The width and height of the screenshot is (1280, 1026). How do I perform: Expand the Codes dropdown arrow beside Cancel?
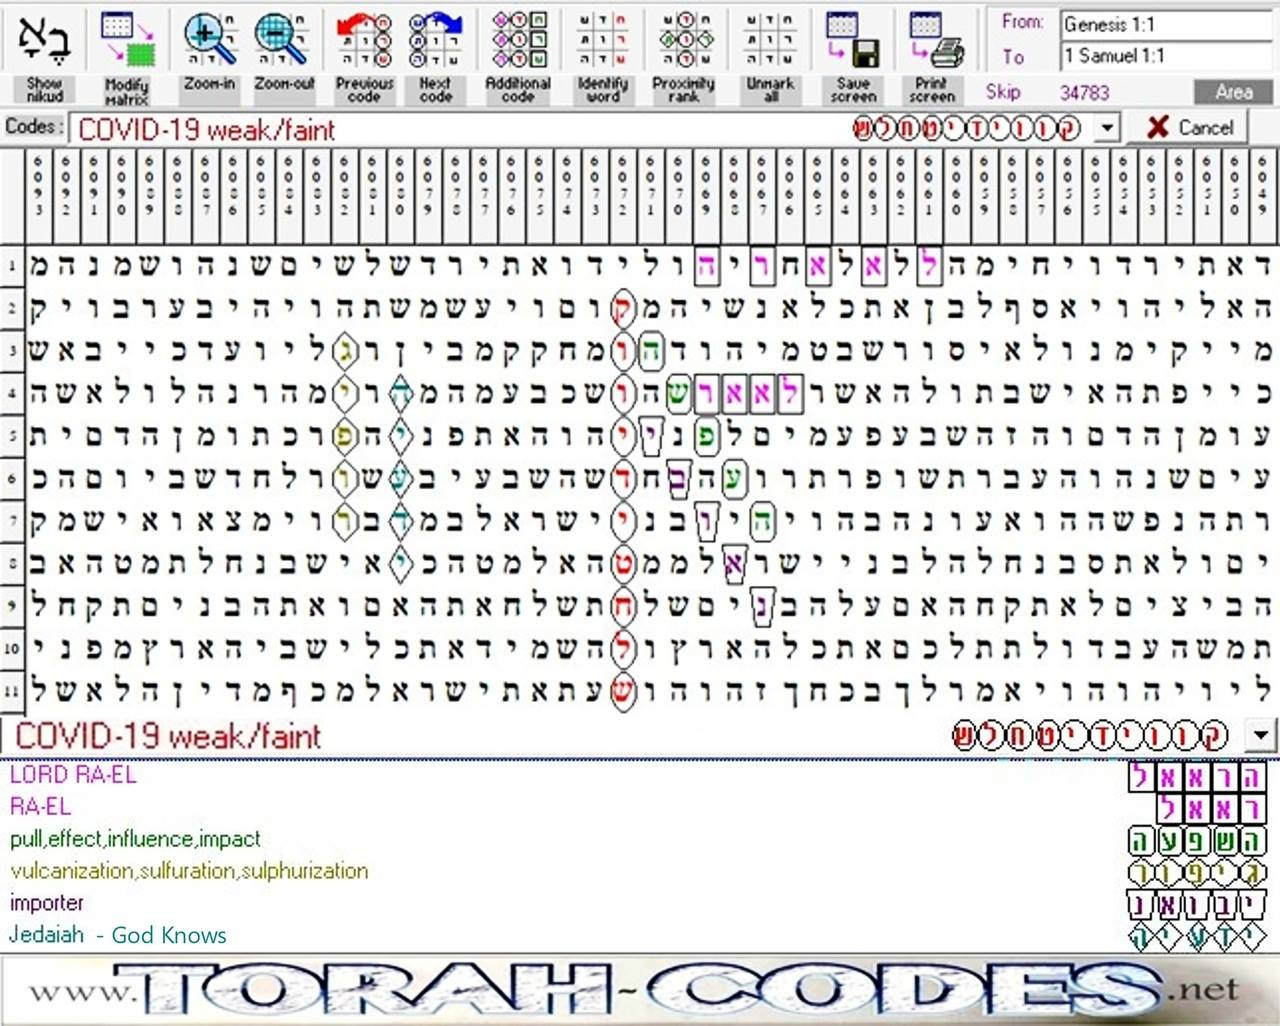click(x=1107, y=128)
